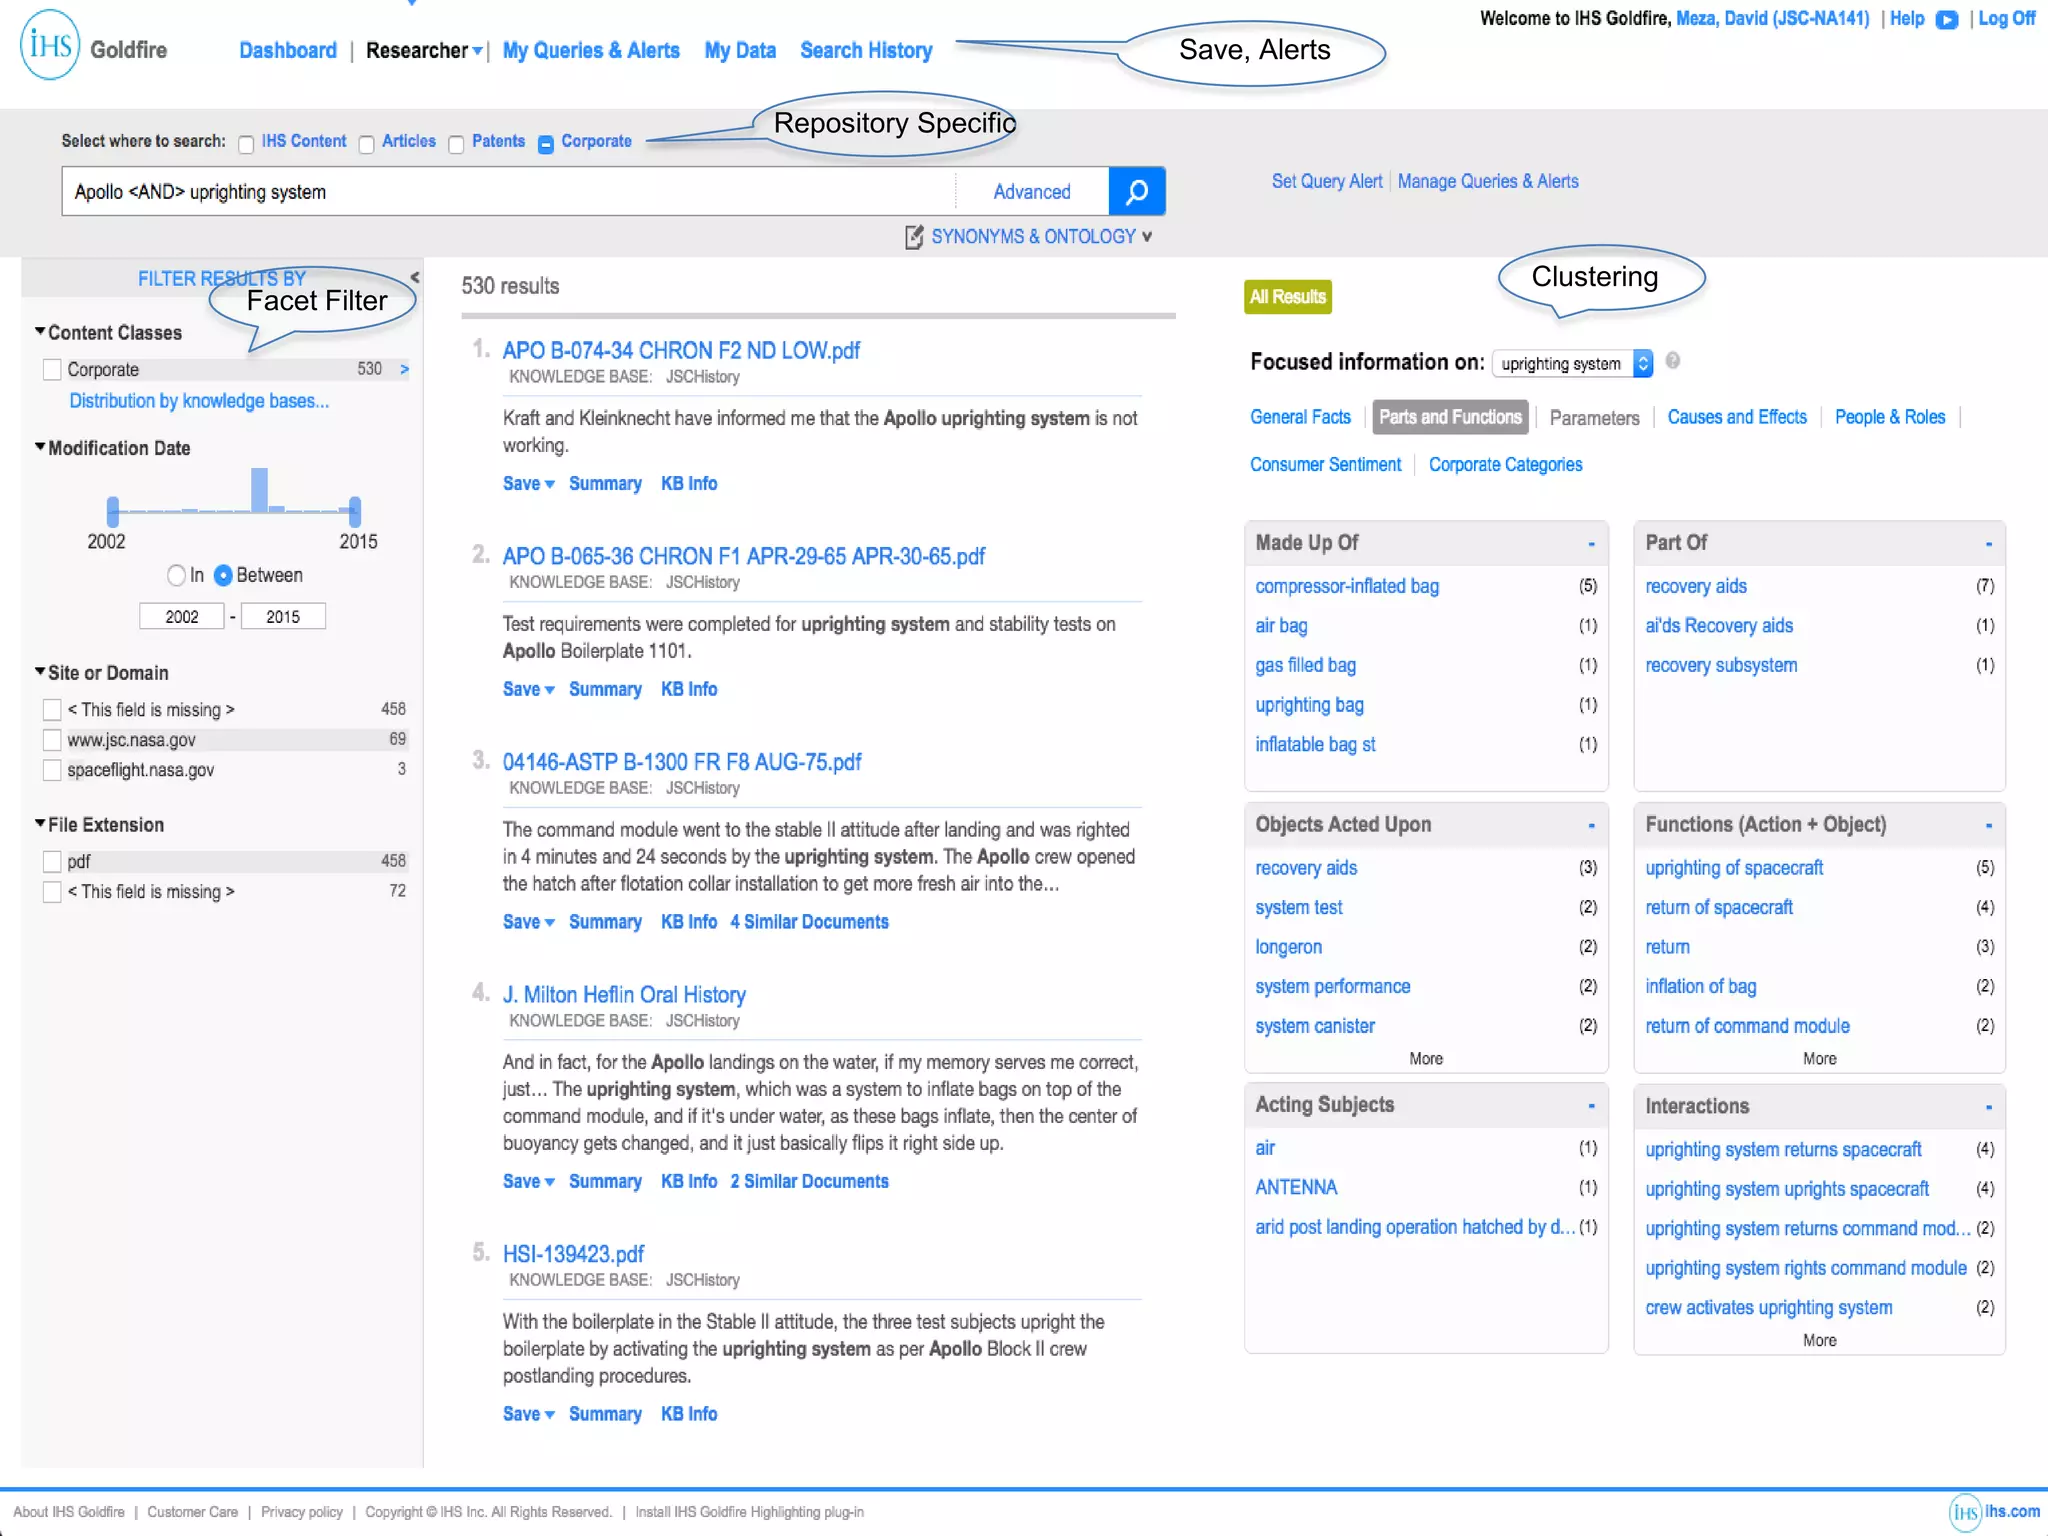The image size is (2048, 1536).
Task: Open My Queries & Alerts
Action: point(591,50)
